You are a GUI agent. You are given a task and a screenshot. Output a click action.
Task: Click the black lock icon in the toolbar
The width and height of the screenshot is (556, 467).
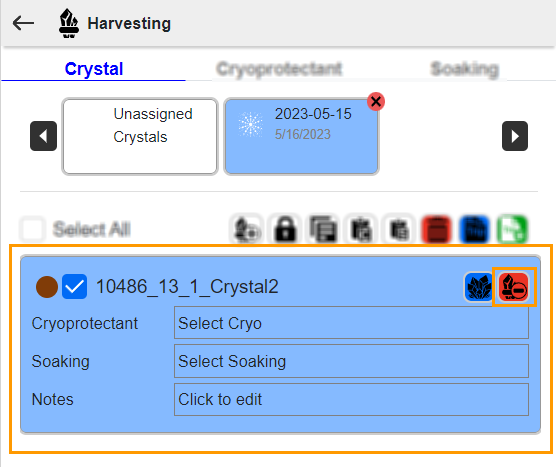[285, 229]
